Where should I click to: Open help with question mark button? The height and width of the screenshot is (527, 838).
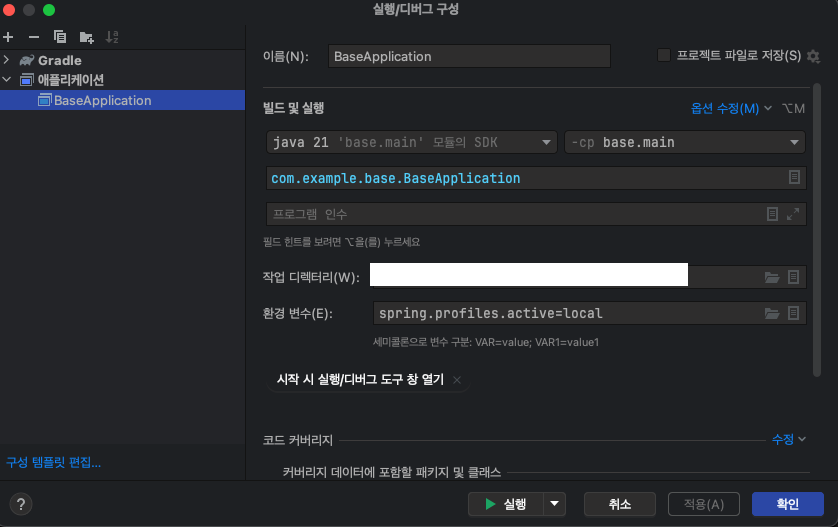point(21,504)
